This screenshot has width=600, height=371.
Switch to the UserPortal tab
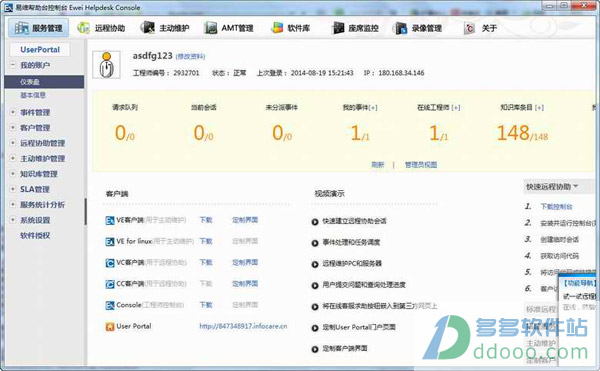(x=40, y=49)
